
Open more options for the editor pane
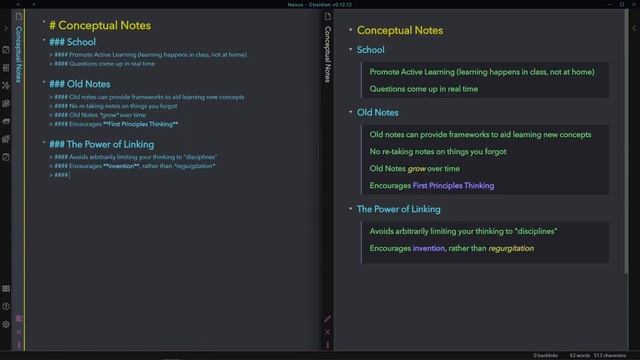19,345
